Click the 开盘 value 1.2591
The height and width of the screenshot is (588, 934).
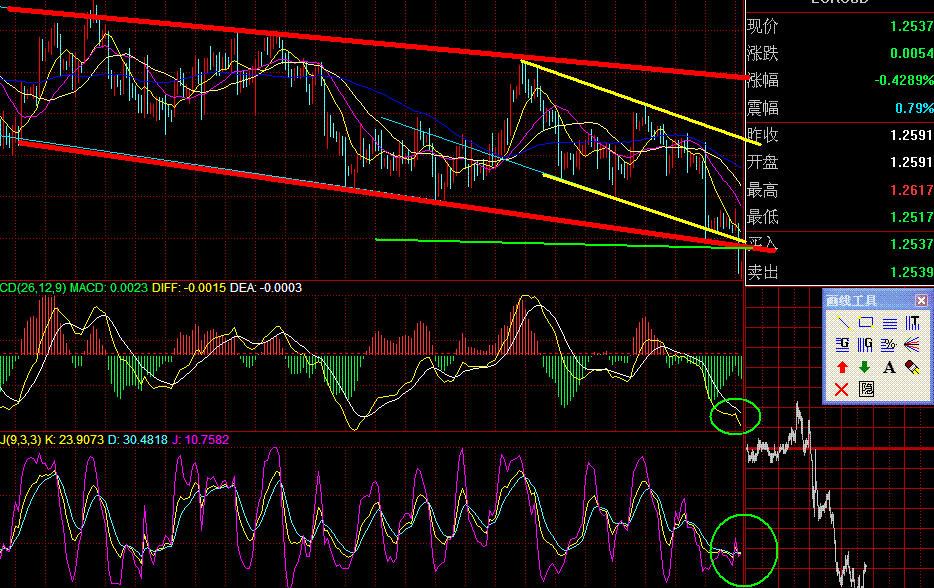pos(911,162)
